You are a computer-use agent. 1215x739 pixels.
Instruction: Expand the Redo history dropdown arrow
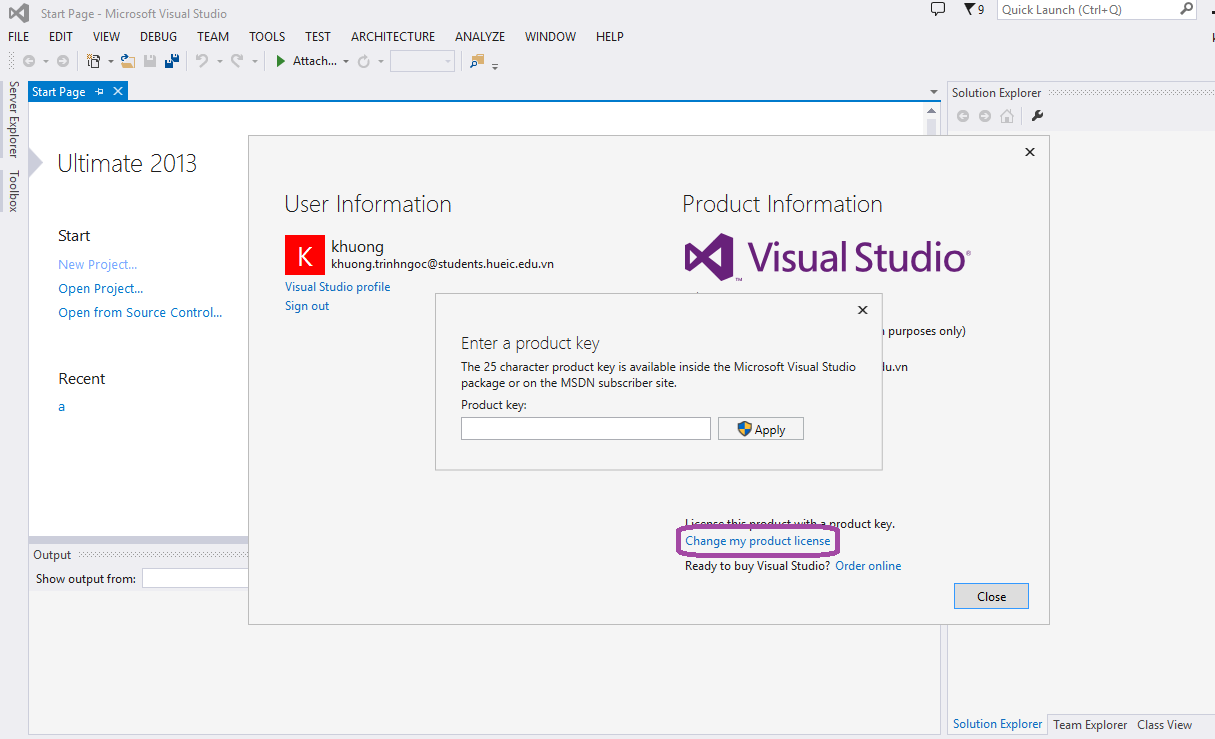tap(254, 62)
